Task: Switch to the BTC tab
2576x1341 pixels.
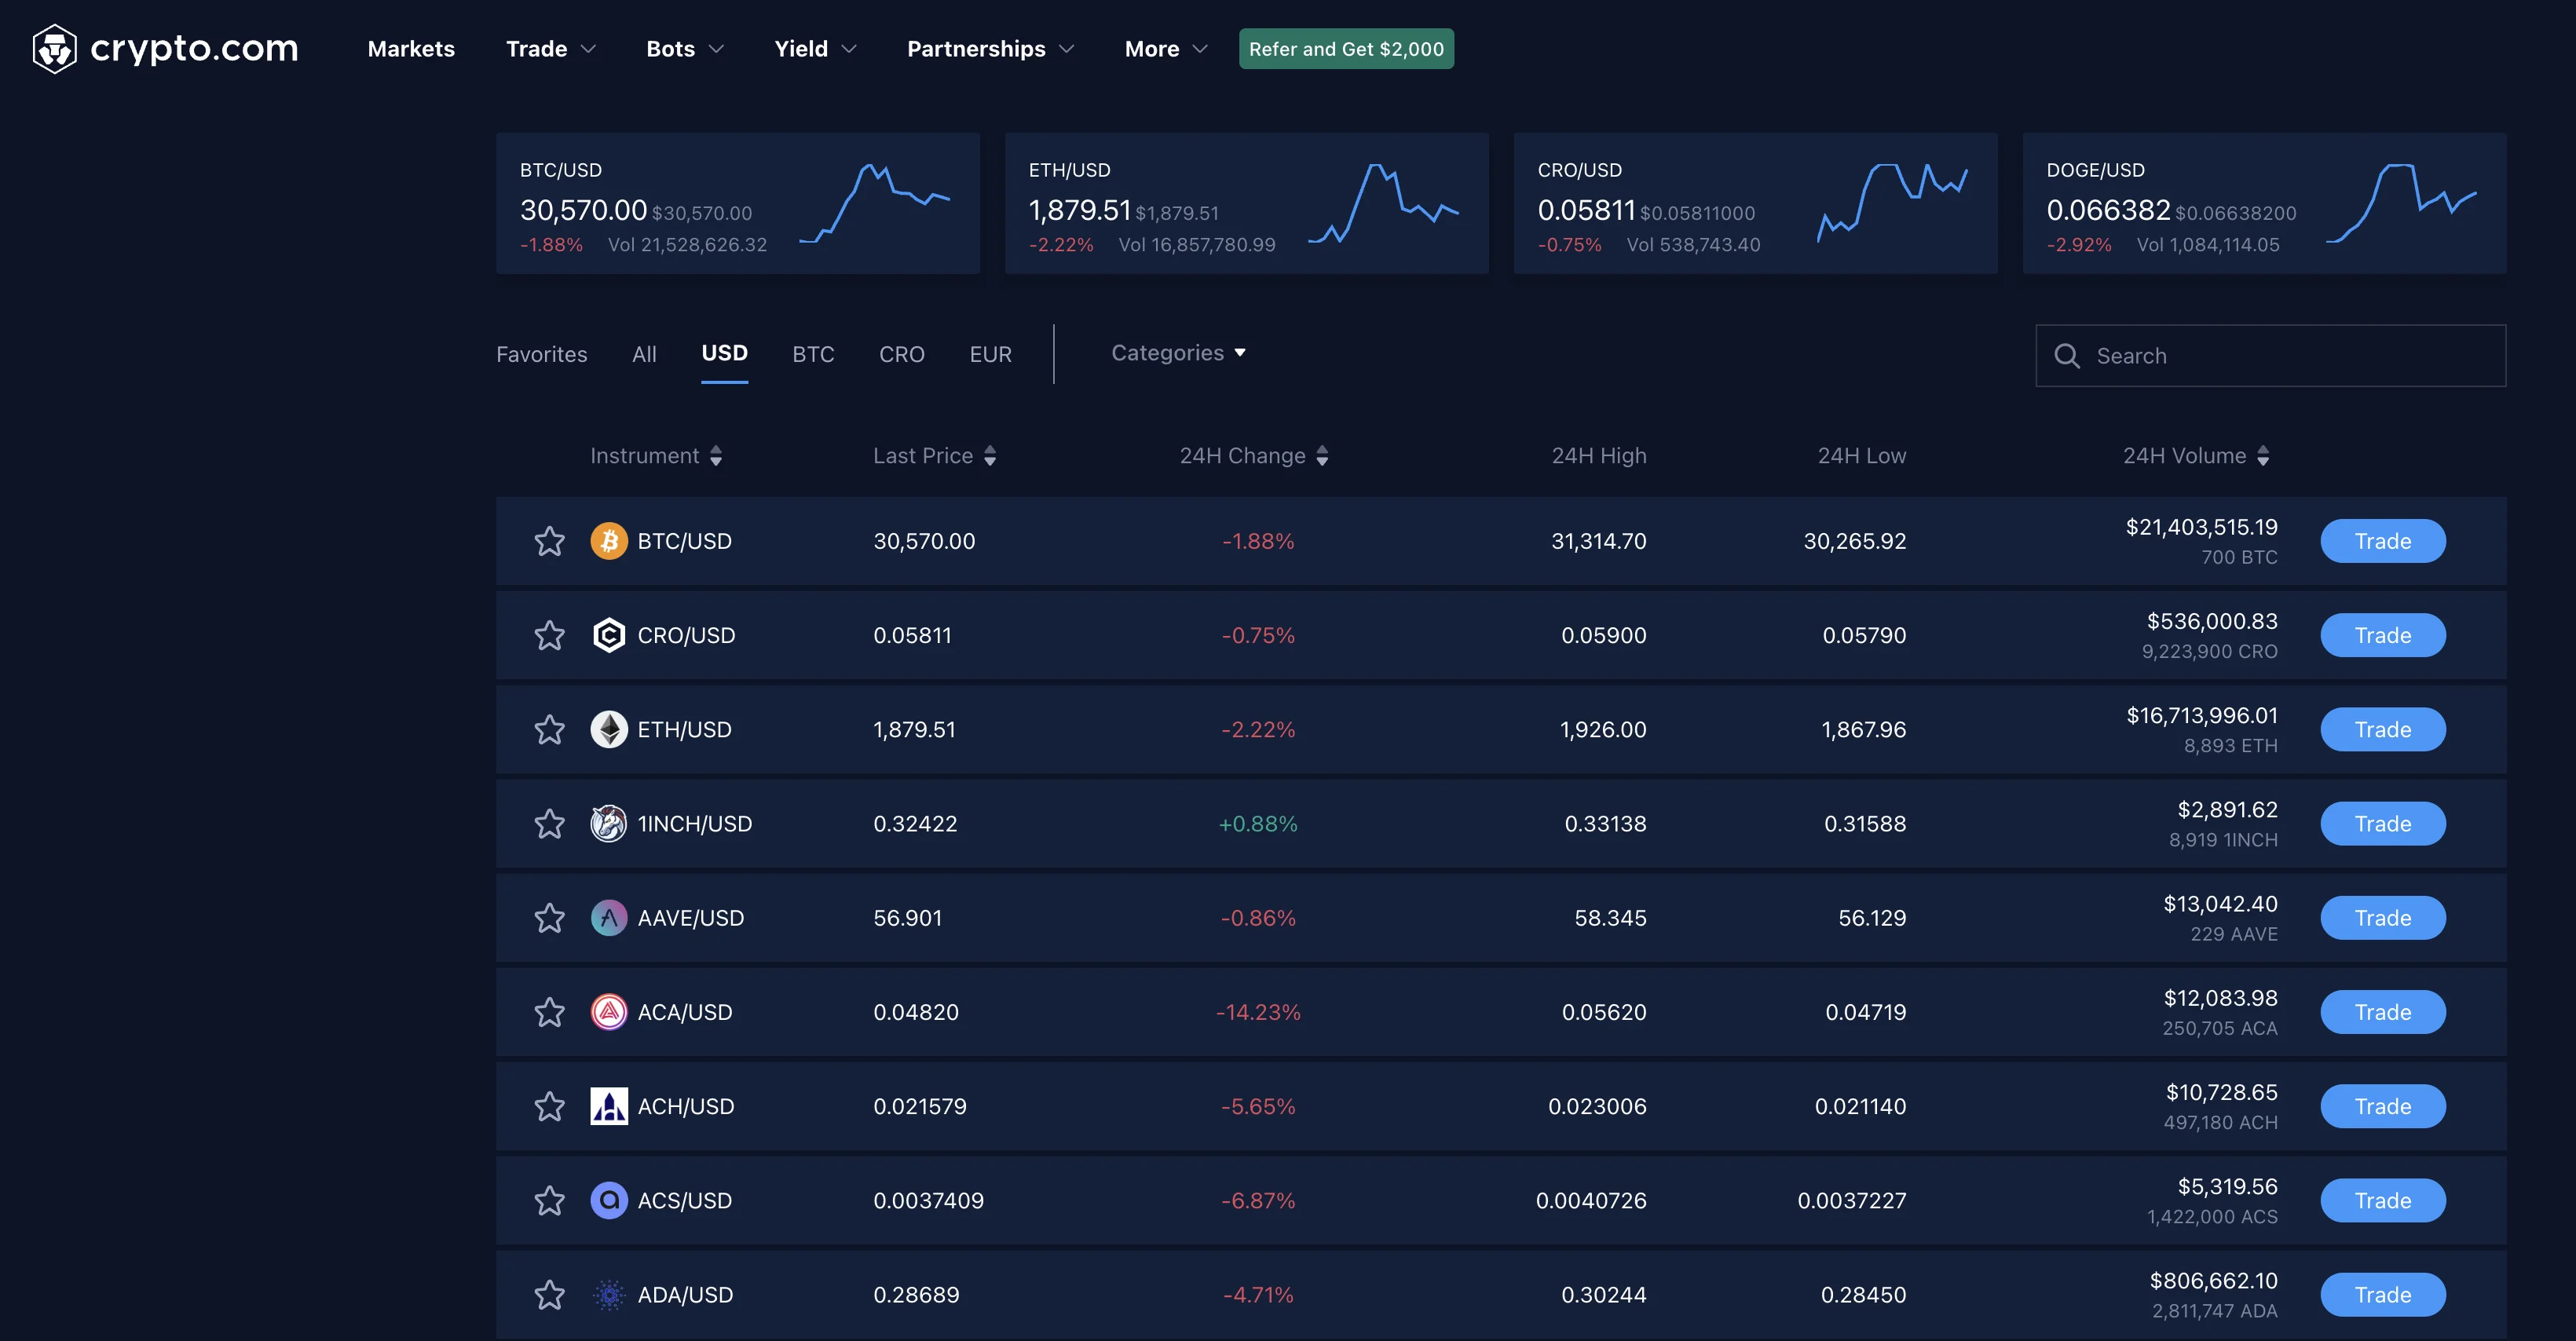Action: click(813, 355)
